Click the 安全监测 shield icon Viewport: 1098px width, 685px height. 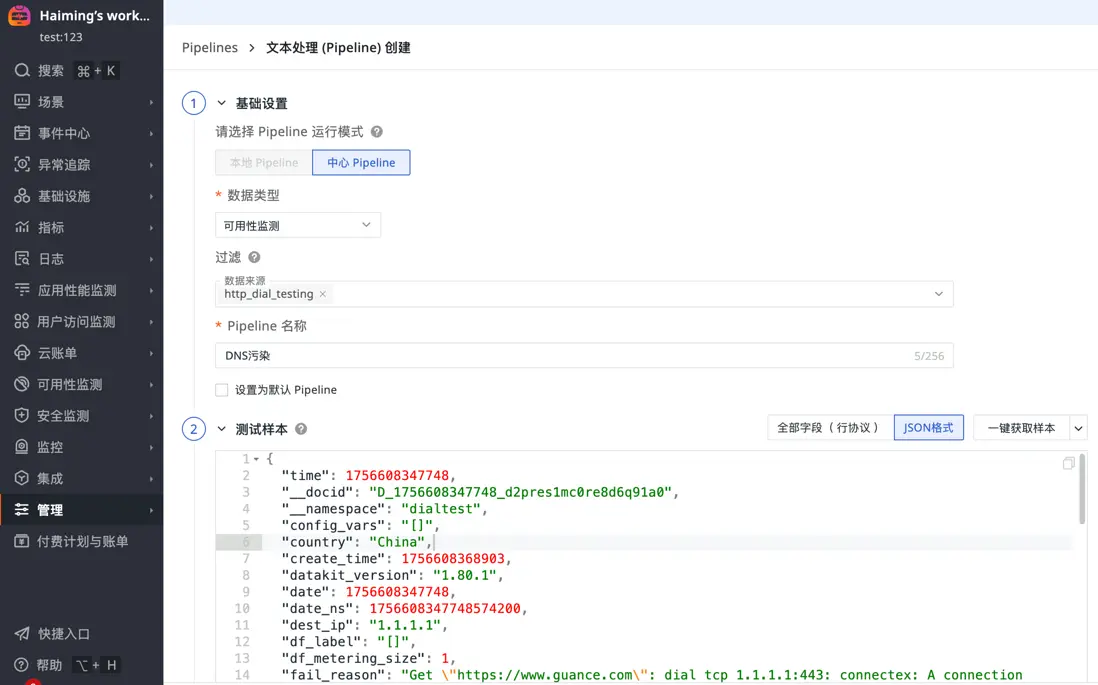tap(22, 416)
